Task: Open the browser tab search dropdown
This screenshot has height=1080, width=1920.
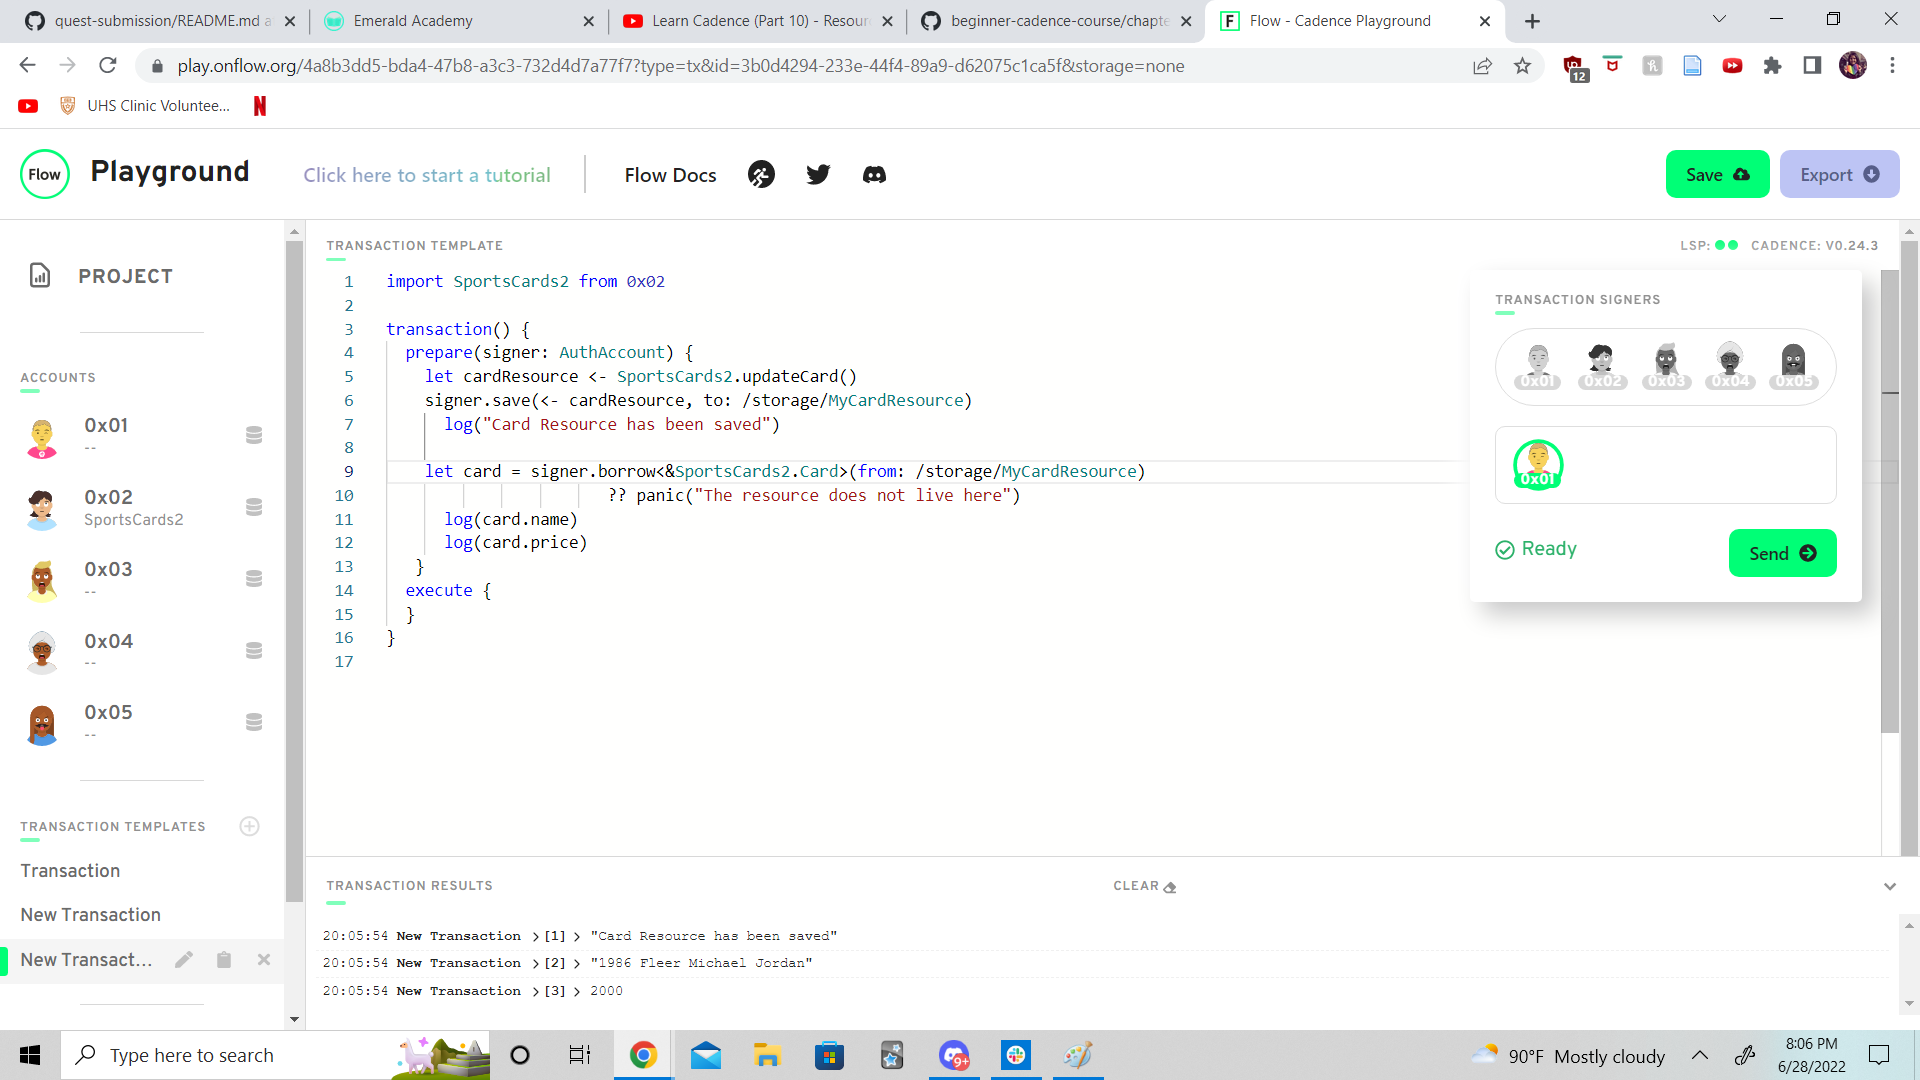Action: [1718, 18]
